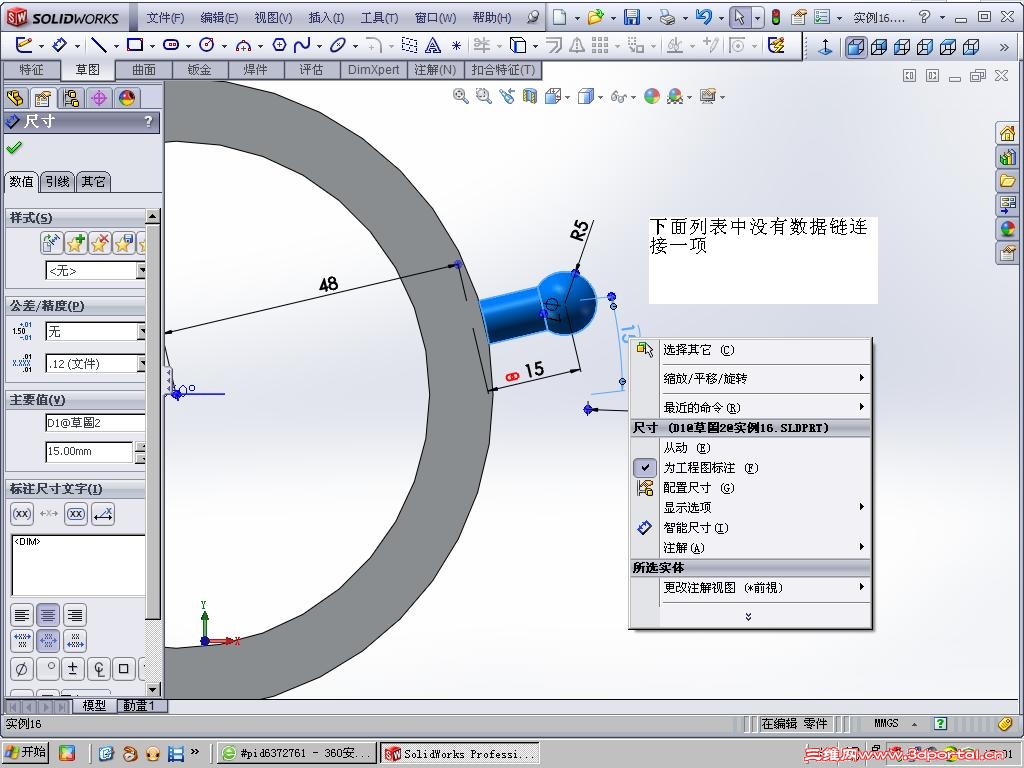Open View Orientation dropdown arrow
This screenshot has height=768, width=1024.
point(568,97)
